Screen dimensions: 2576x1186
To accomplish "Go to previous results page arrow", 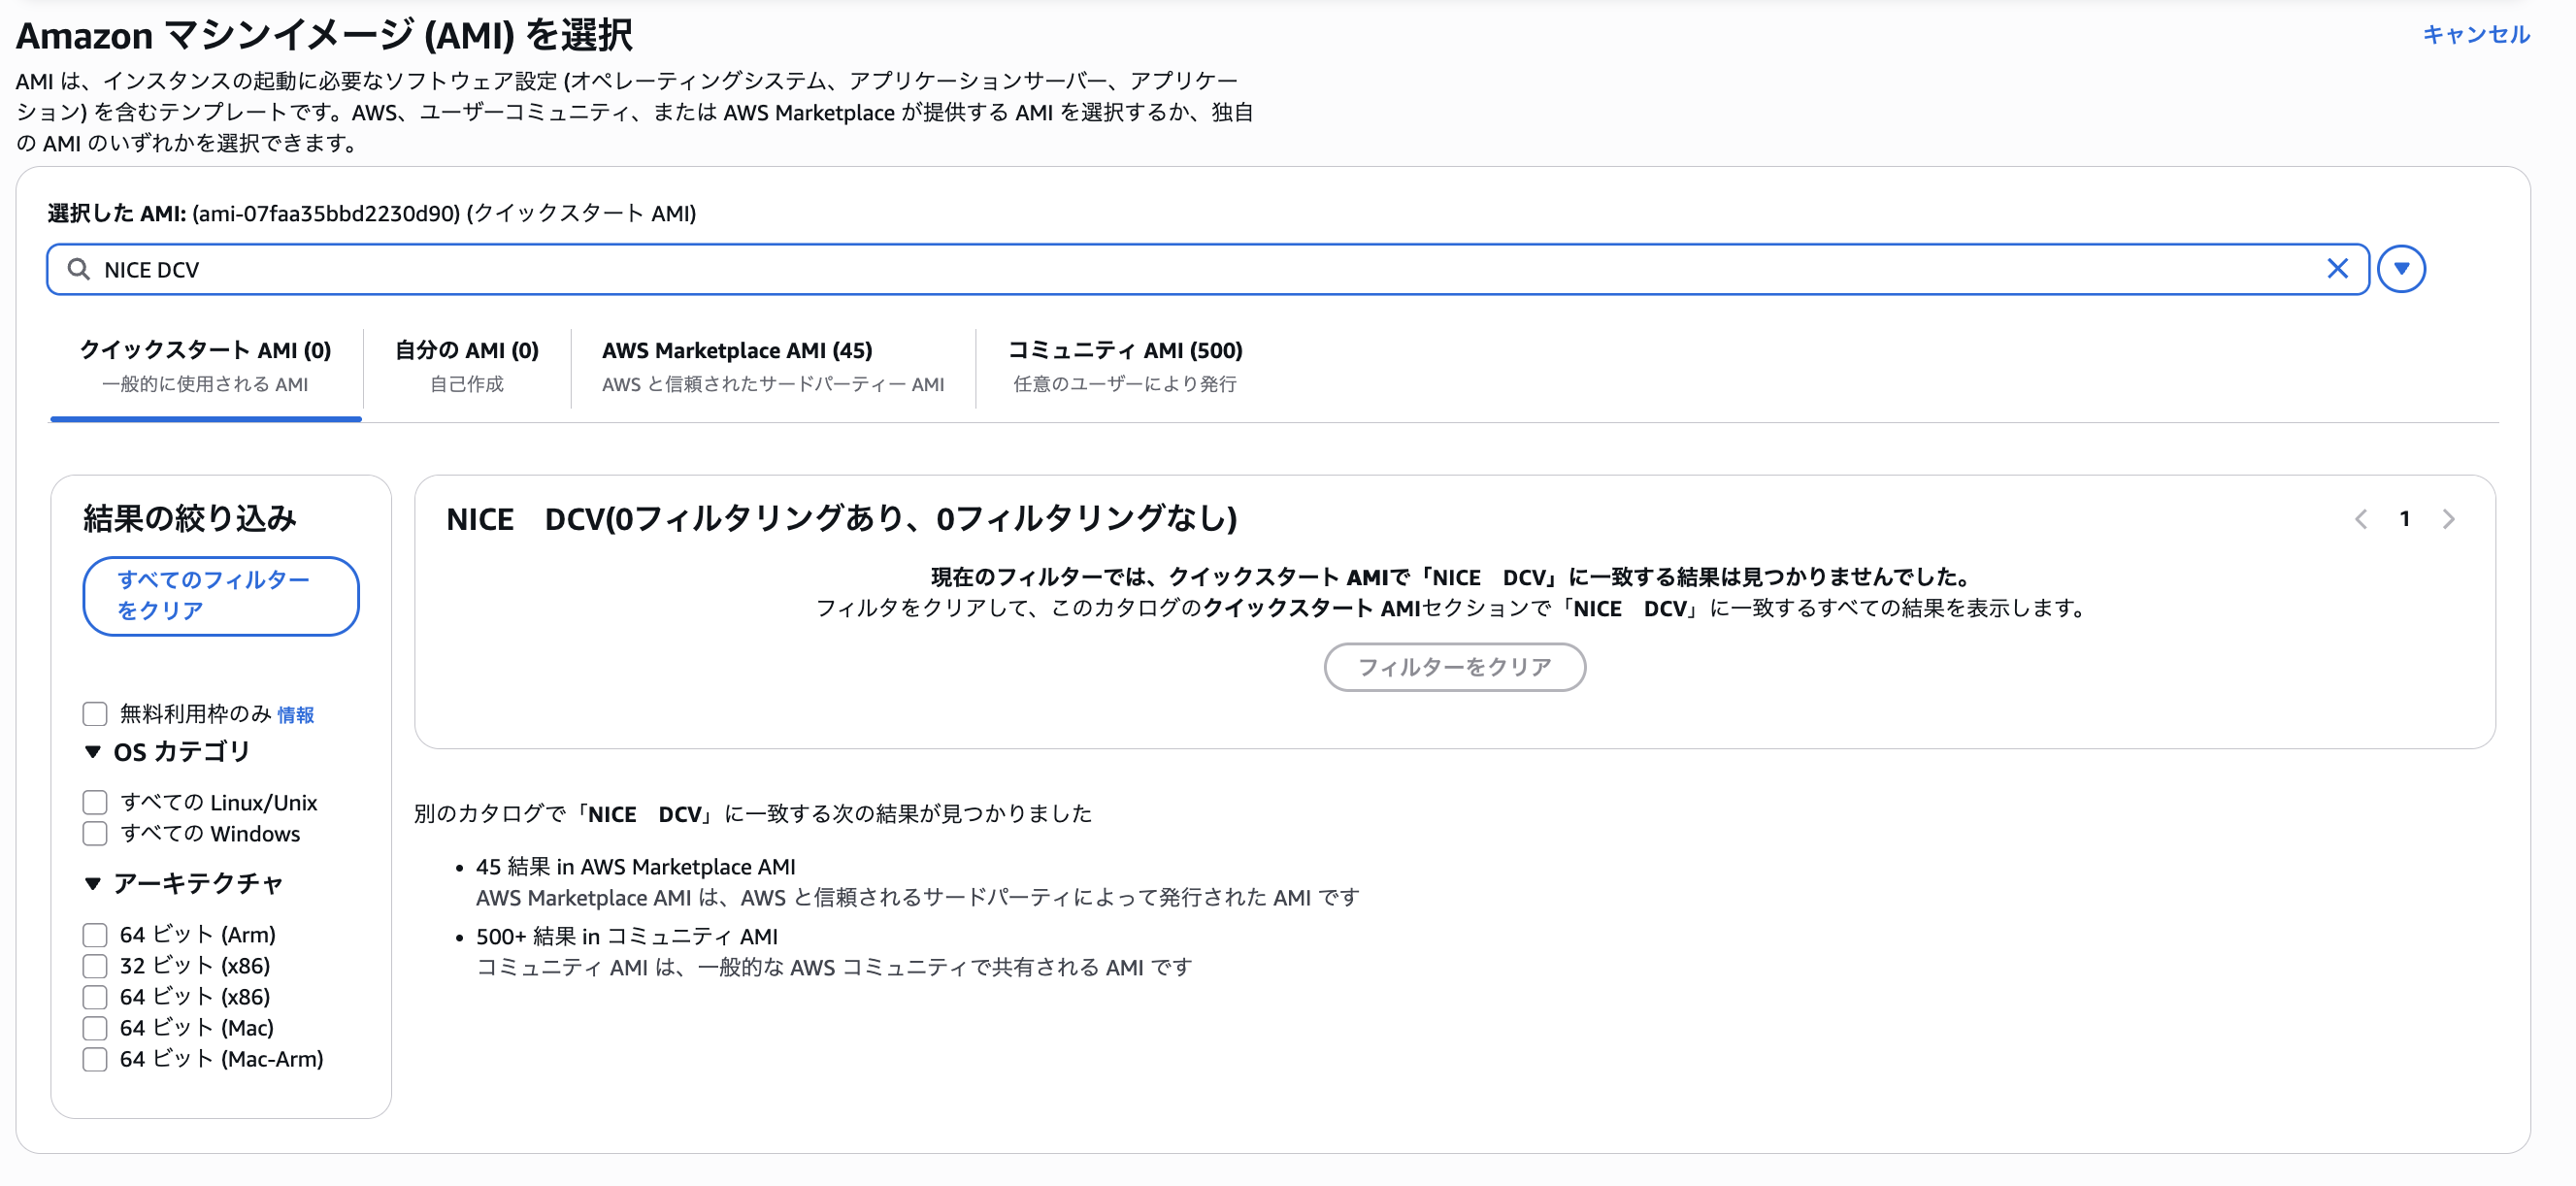I will tap(2361, 519).
